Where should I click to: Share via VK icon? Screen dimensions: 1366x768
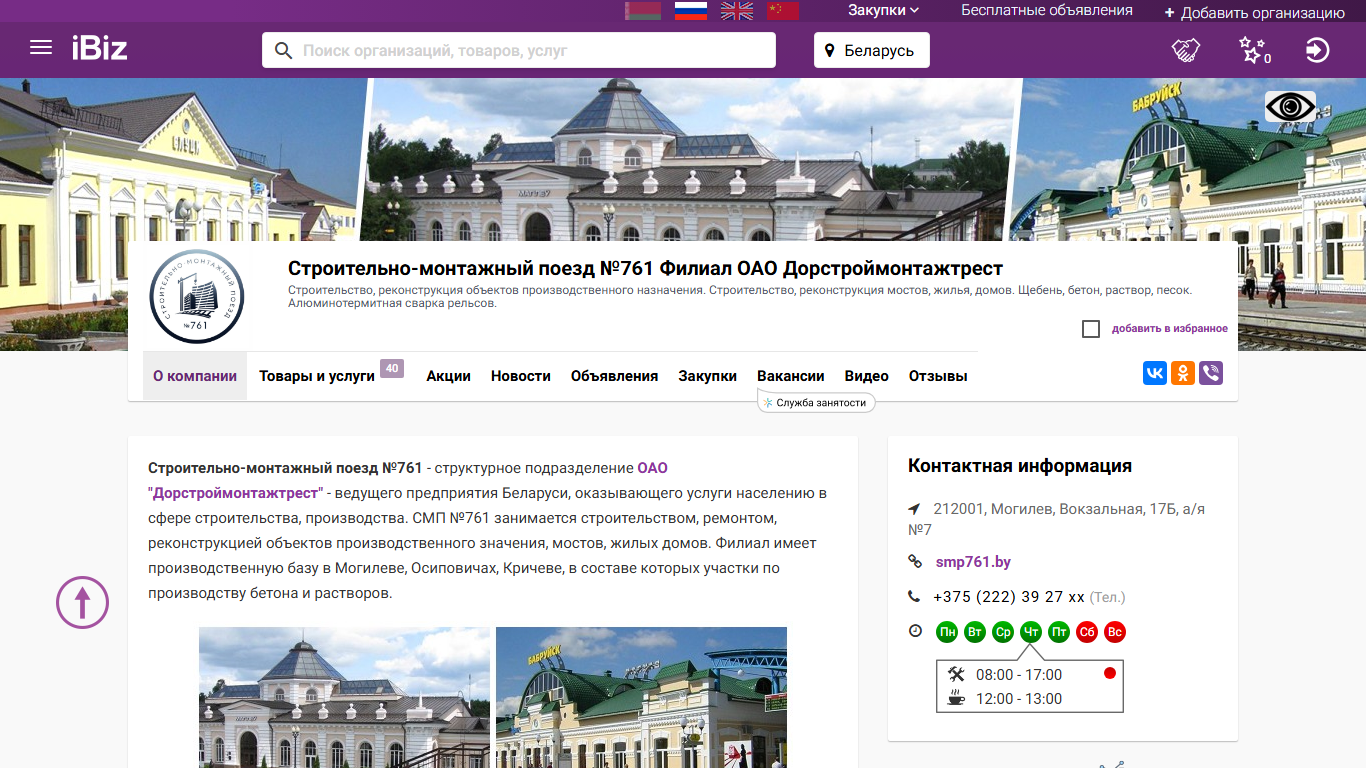[x=1155, y=373]
